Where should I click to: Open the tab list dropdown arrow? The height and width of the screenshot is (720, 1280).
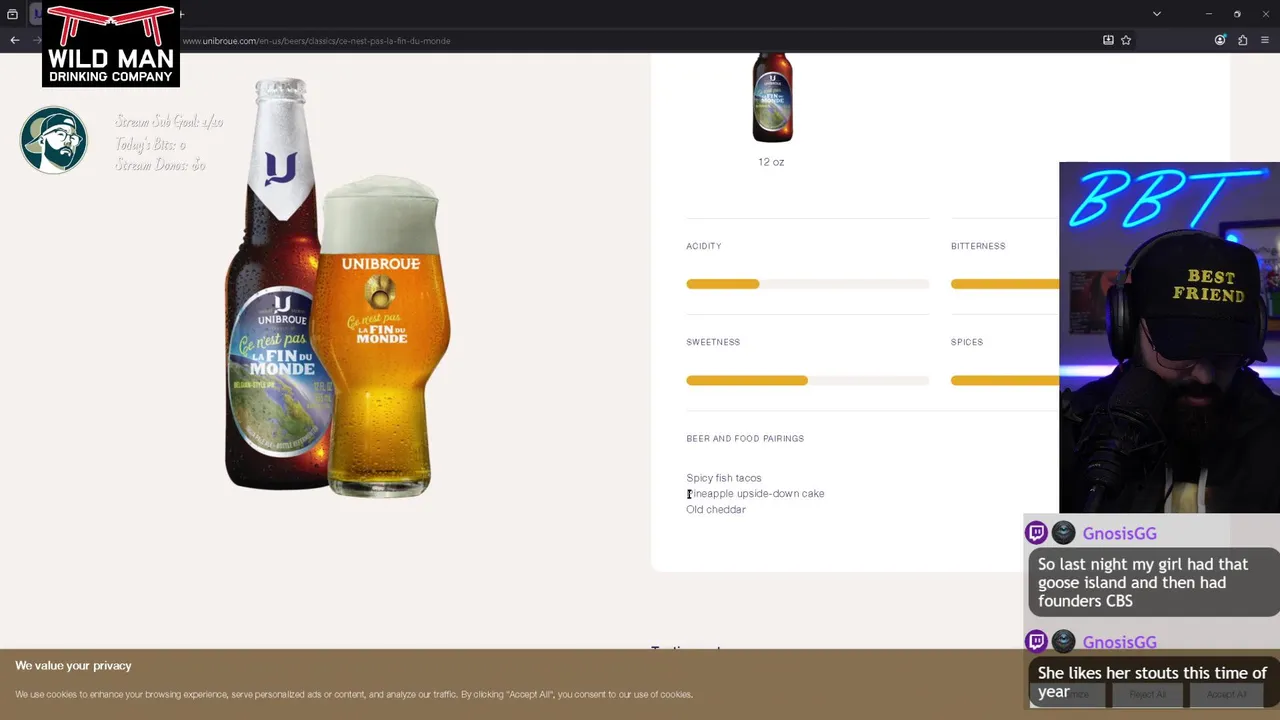(1157, 14)
